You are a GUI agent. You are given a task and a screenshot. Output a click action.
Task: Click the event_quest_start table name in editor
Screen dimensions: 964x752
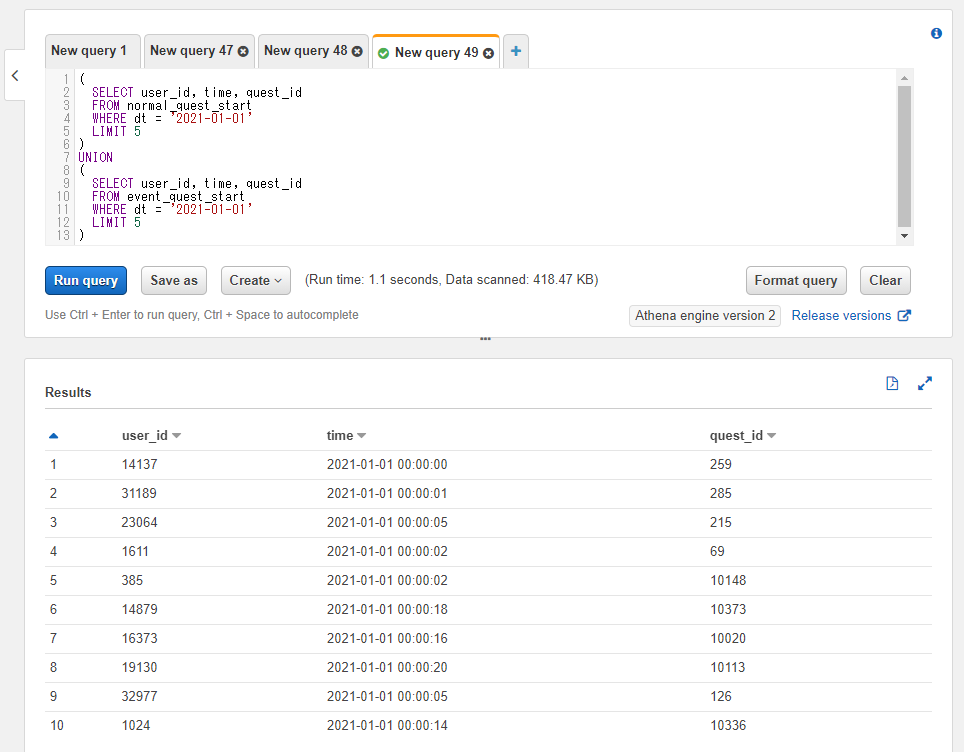[185, 197]
